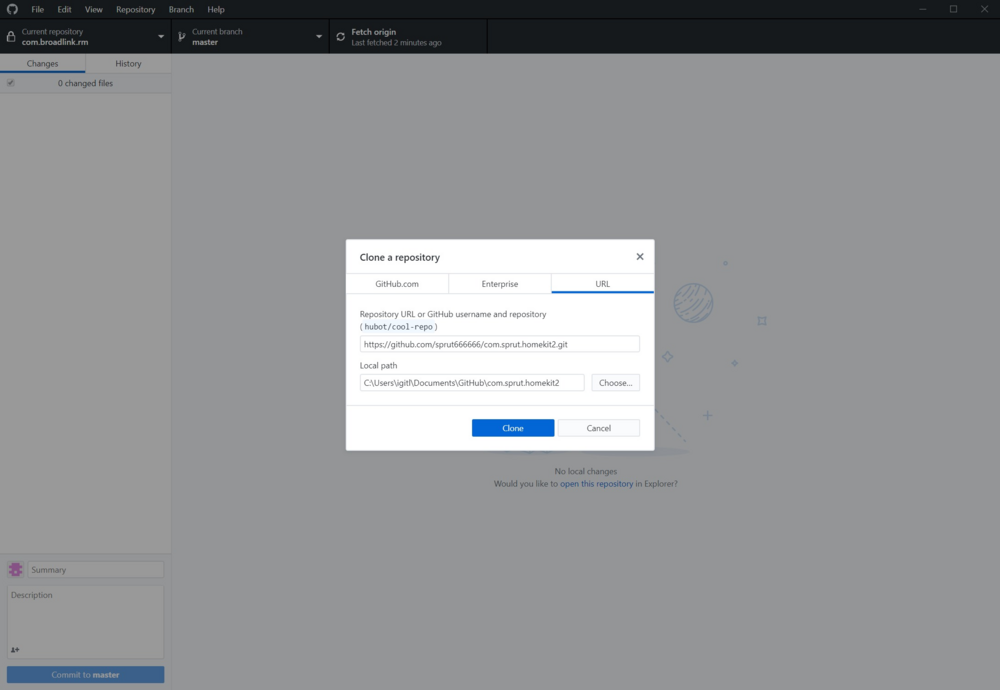The height and width of the screenshot is (690, 1000).
Task: Click Fetch origin button
Action: click(x=408, y=36)
